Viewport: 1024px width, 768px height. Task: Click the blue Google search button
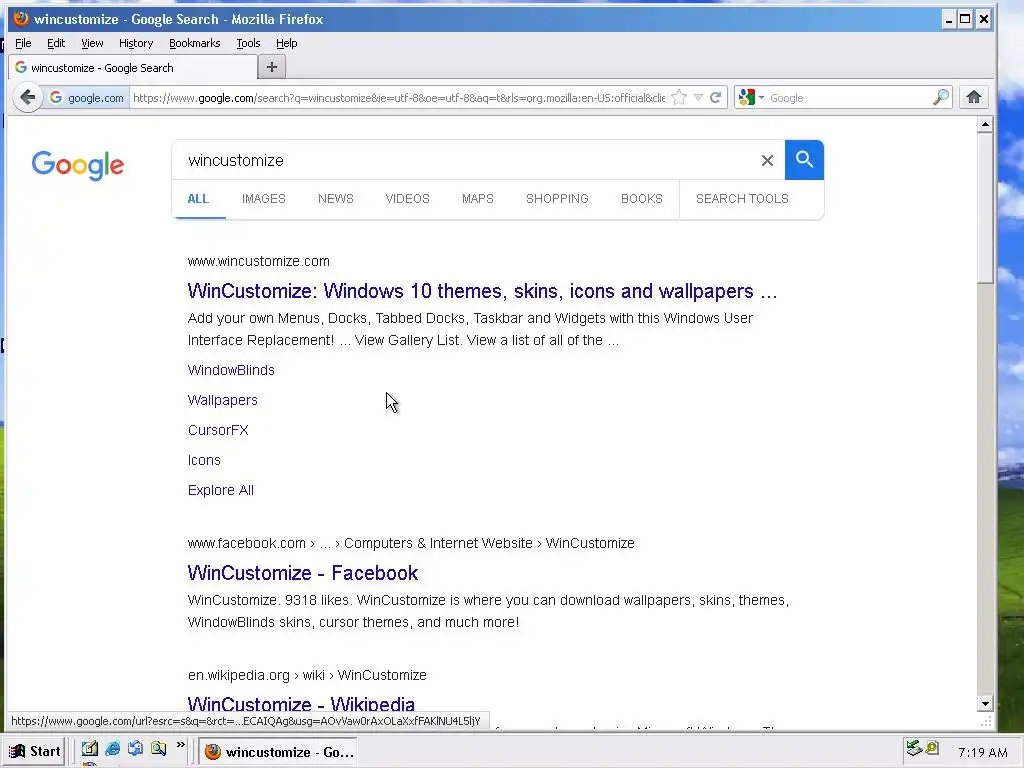pos(804,160)
